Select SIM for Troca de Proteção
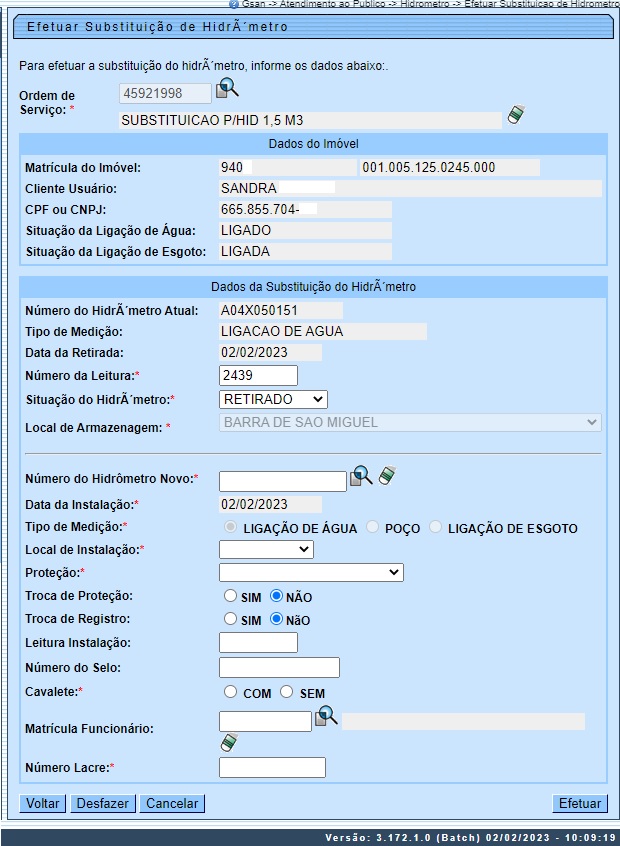Screen dimensions: 620x846 pos(231,596)
